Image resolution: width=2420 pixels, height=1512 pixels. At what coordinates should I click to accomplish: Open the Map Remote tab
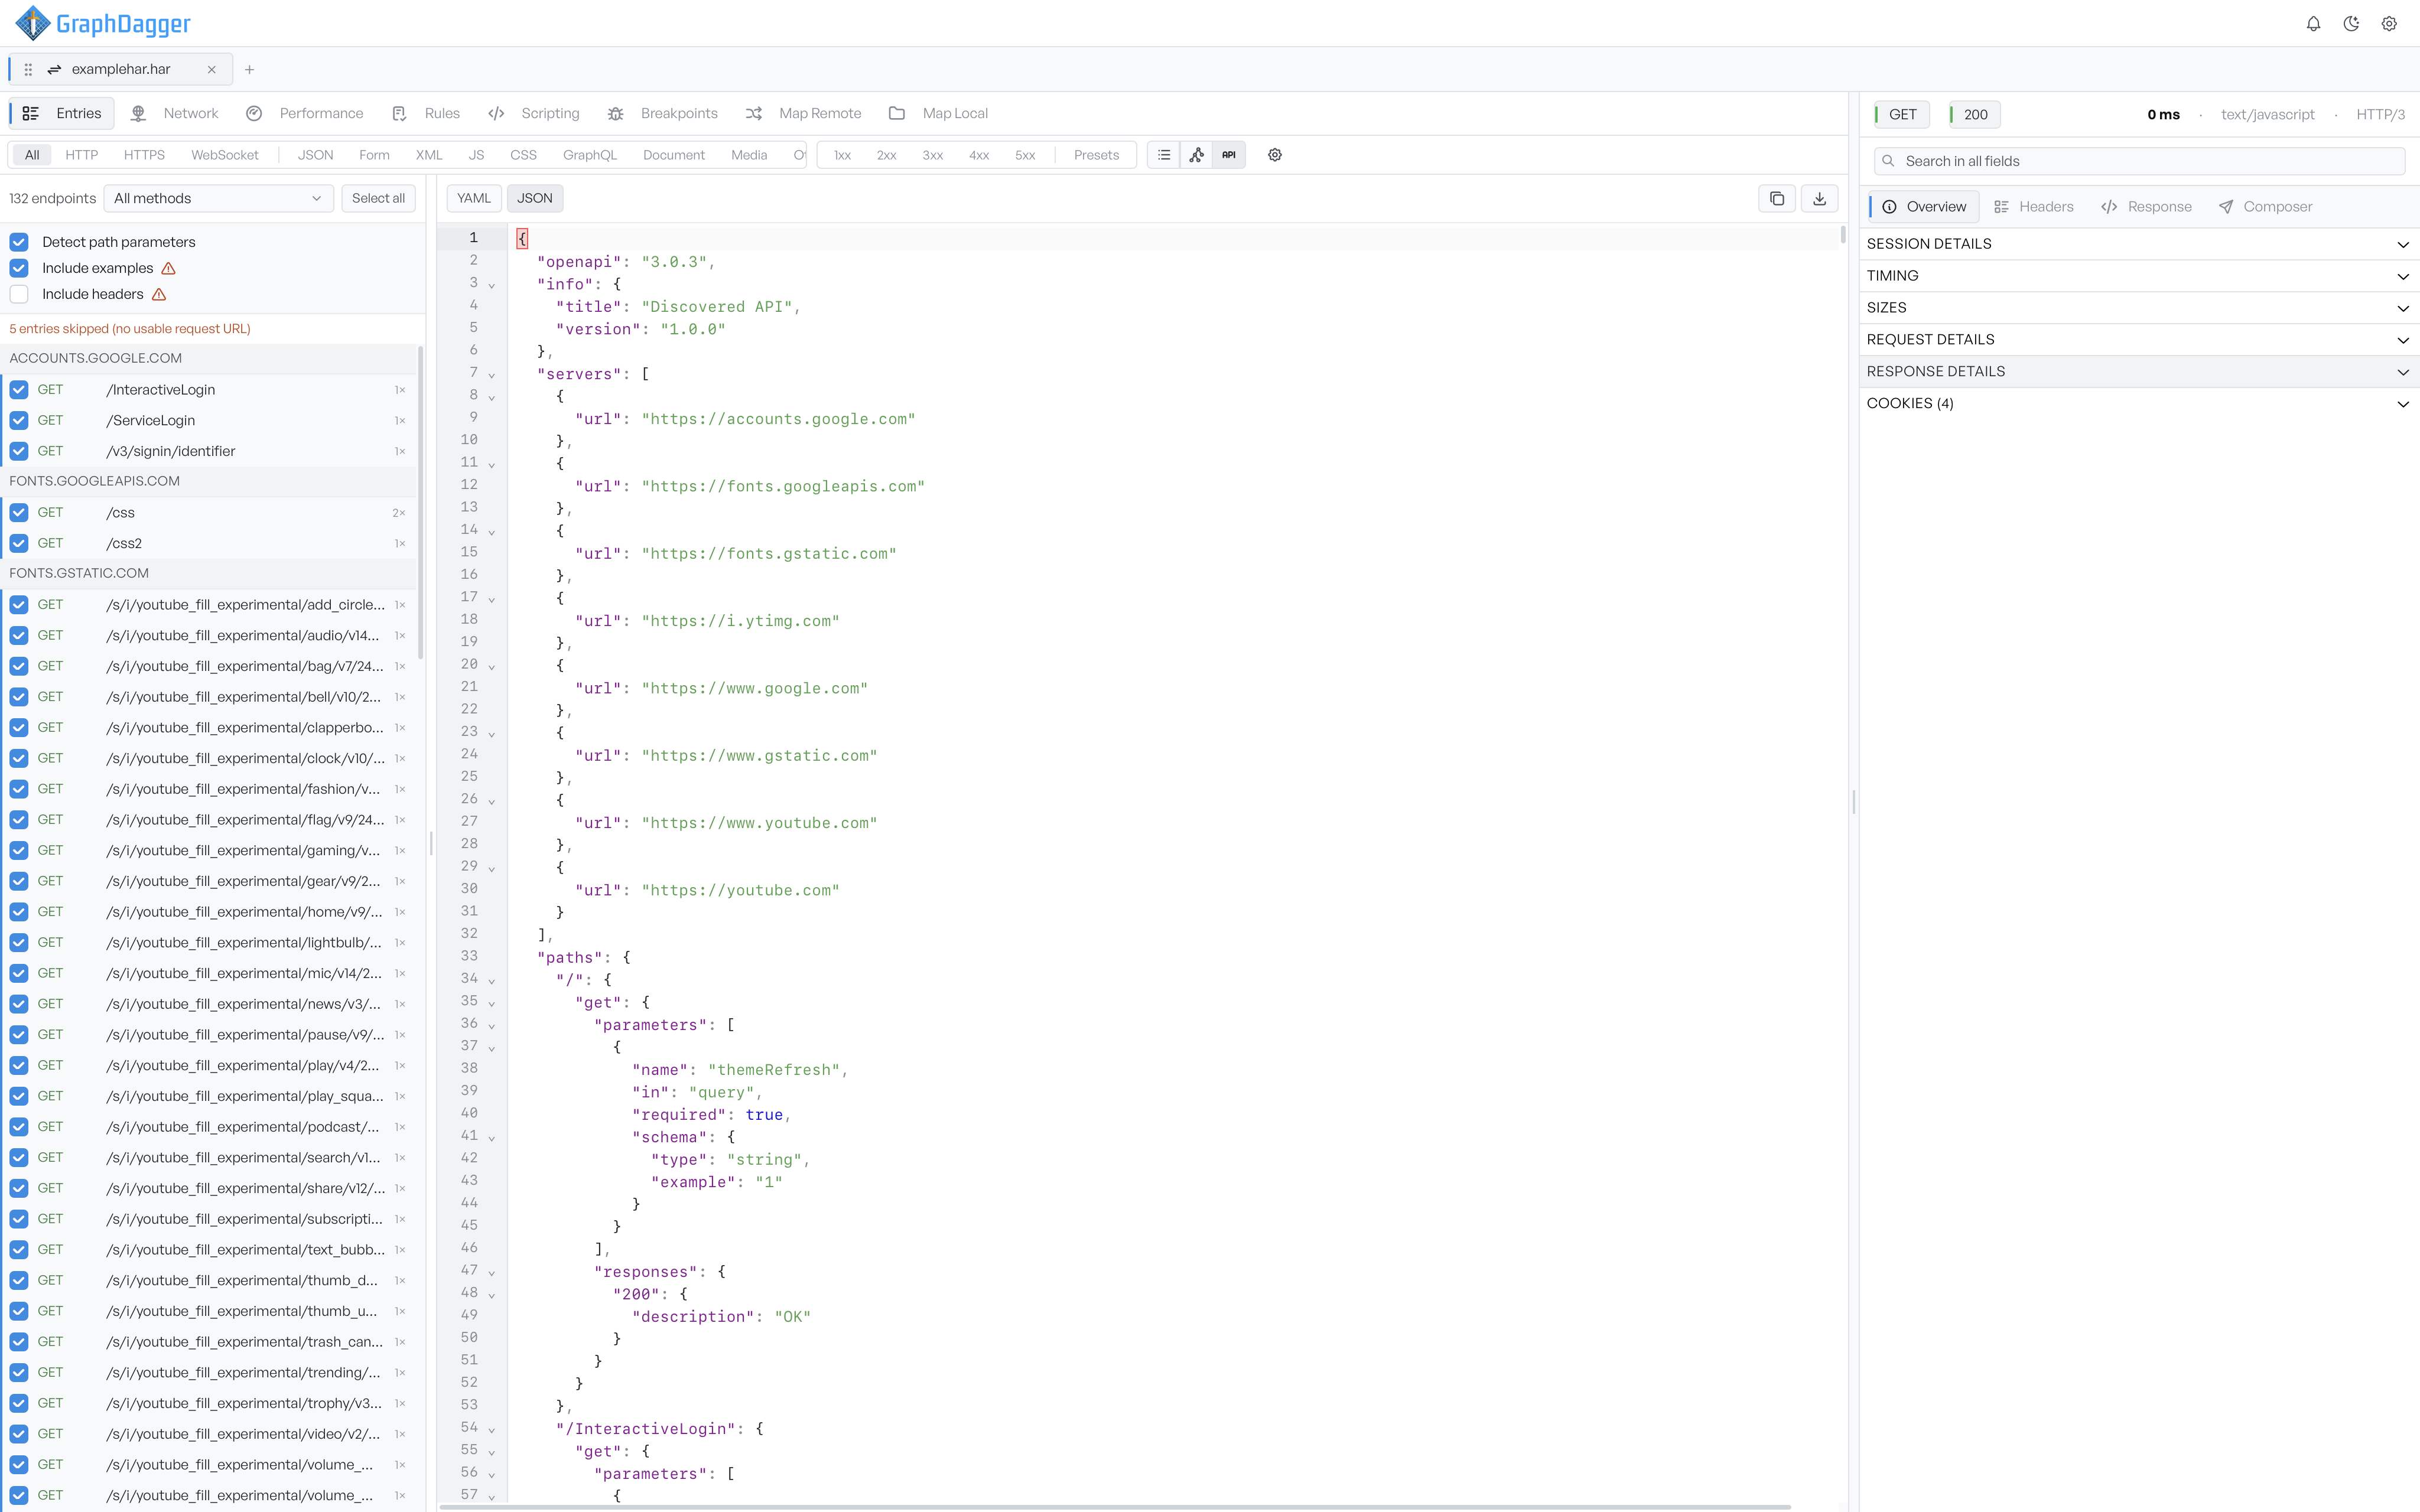[x=804, y=113]
